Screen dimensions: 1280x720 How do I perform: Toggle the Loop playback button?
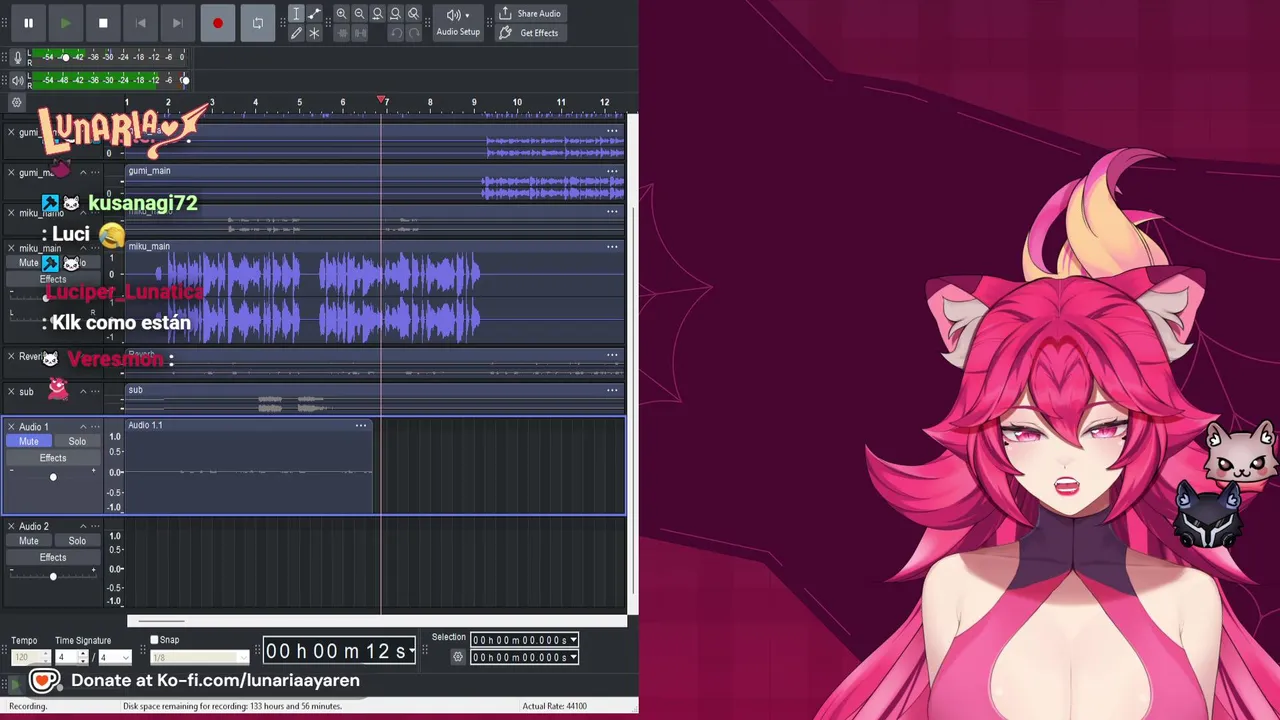coord(257,23)
